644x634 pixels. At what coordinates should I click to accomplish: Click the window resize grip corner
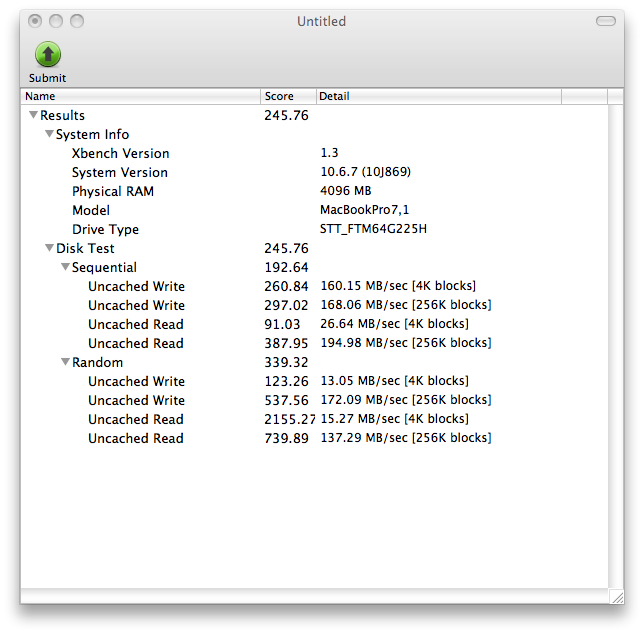pos(616,596)
